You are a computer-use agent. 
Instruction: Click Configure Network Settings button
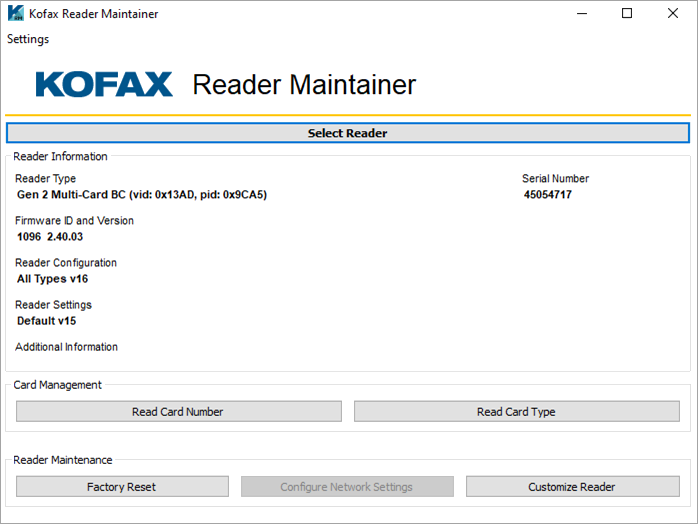coord(347,487)
